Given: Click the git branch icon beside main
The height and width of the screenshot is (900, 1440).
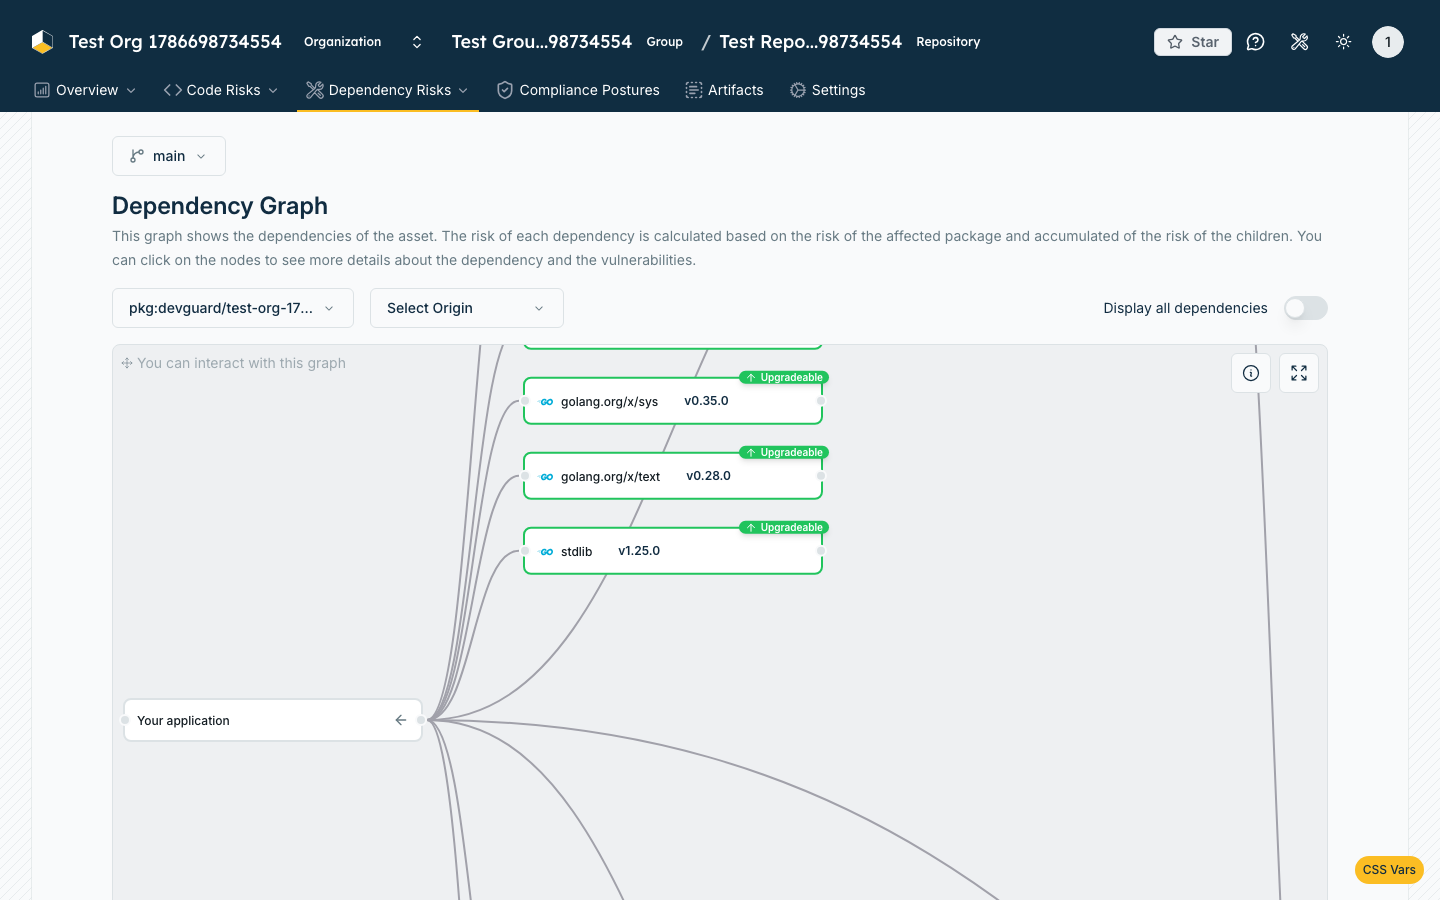Looking at the screenshot, I should [137, 156].
